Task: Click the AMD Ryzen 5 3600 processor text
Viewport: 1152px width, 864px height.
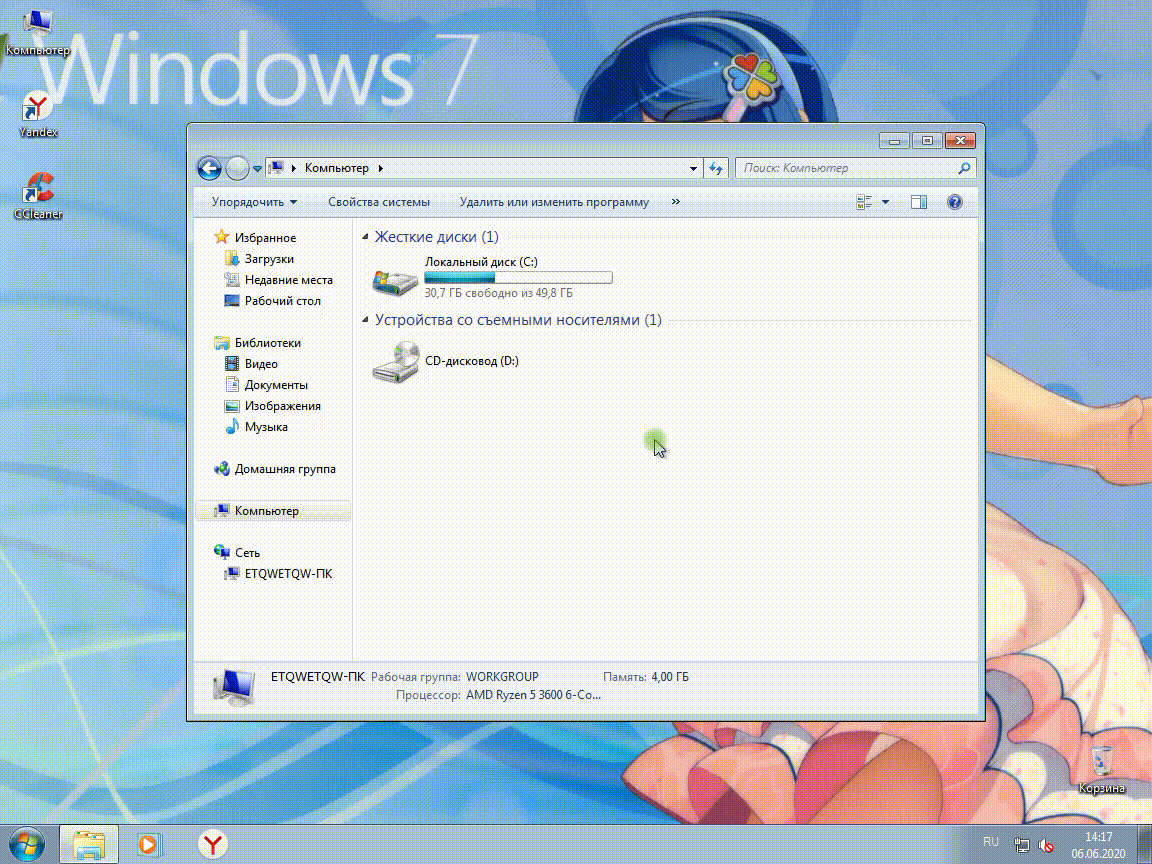Action: pyautogui.click(x=533, y=694)
